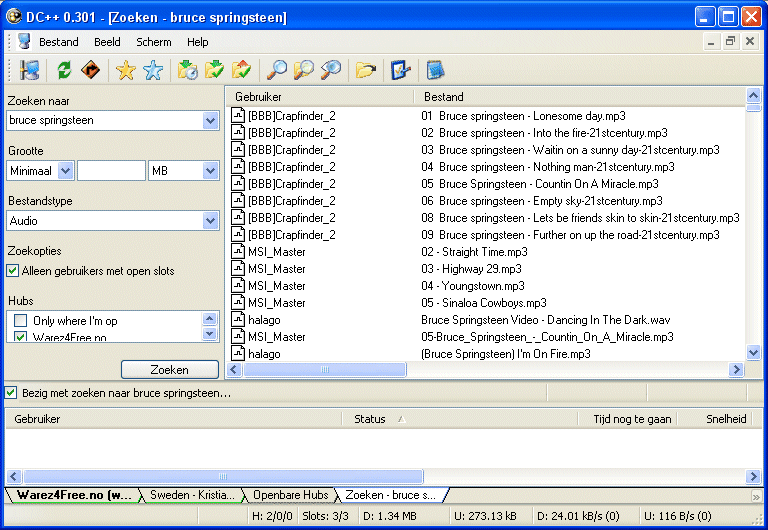
Task: Open the Minimaal size mode dropdown
Action: (x=66, y=170)
